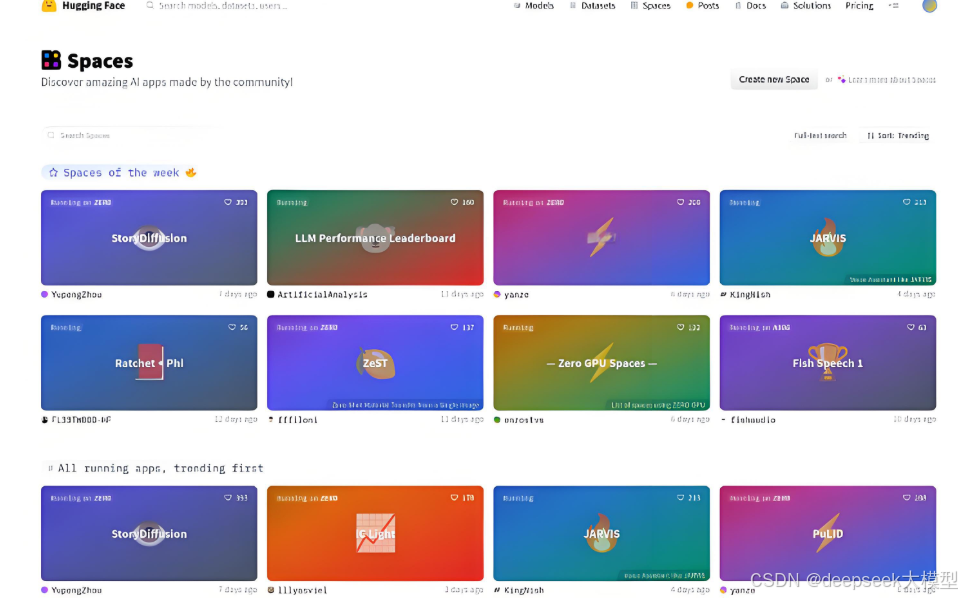The height and width of the screenshot is (598, 962).
Task: Open the yanze lightning card in Spaces of the week
Action: coord(601,237)
